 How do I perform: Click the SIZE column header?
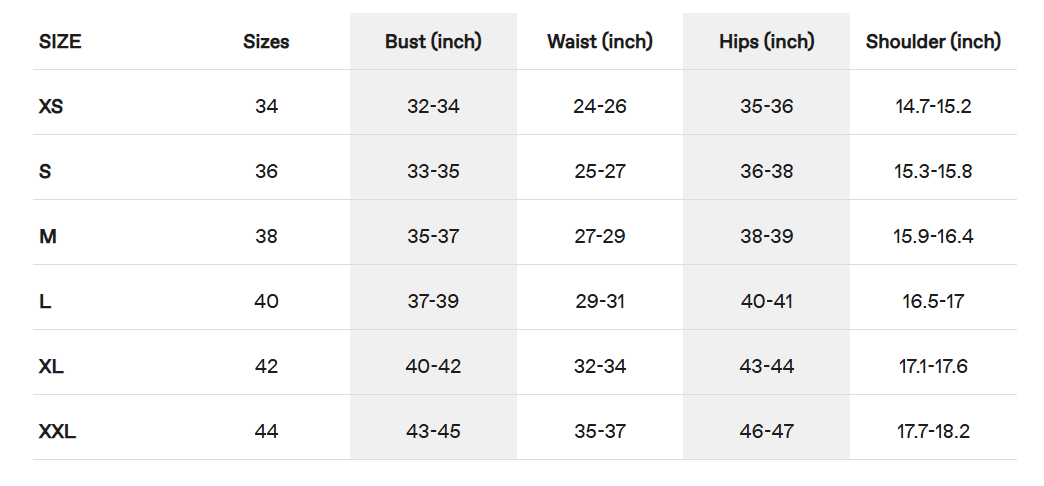[60, 42]
